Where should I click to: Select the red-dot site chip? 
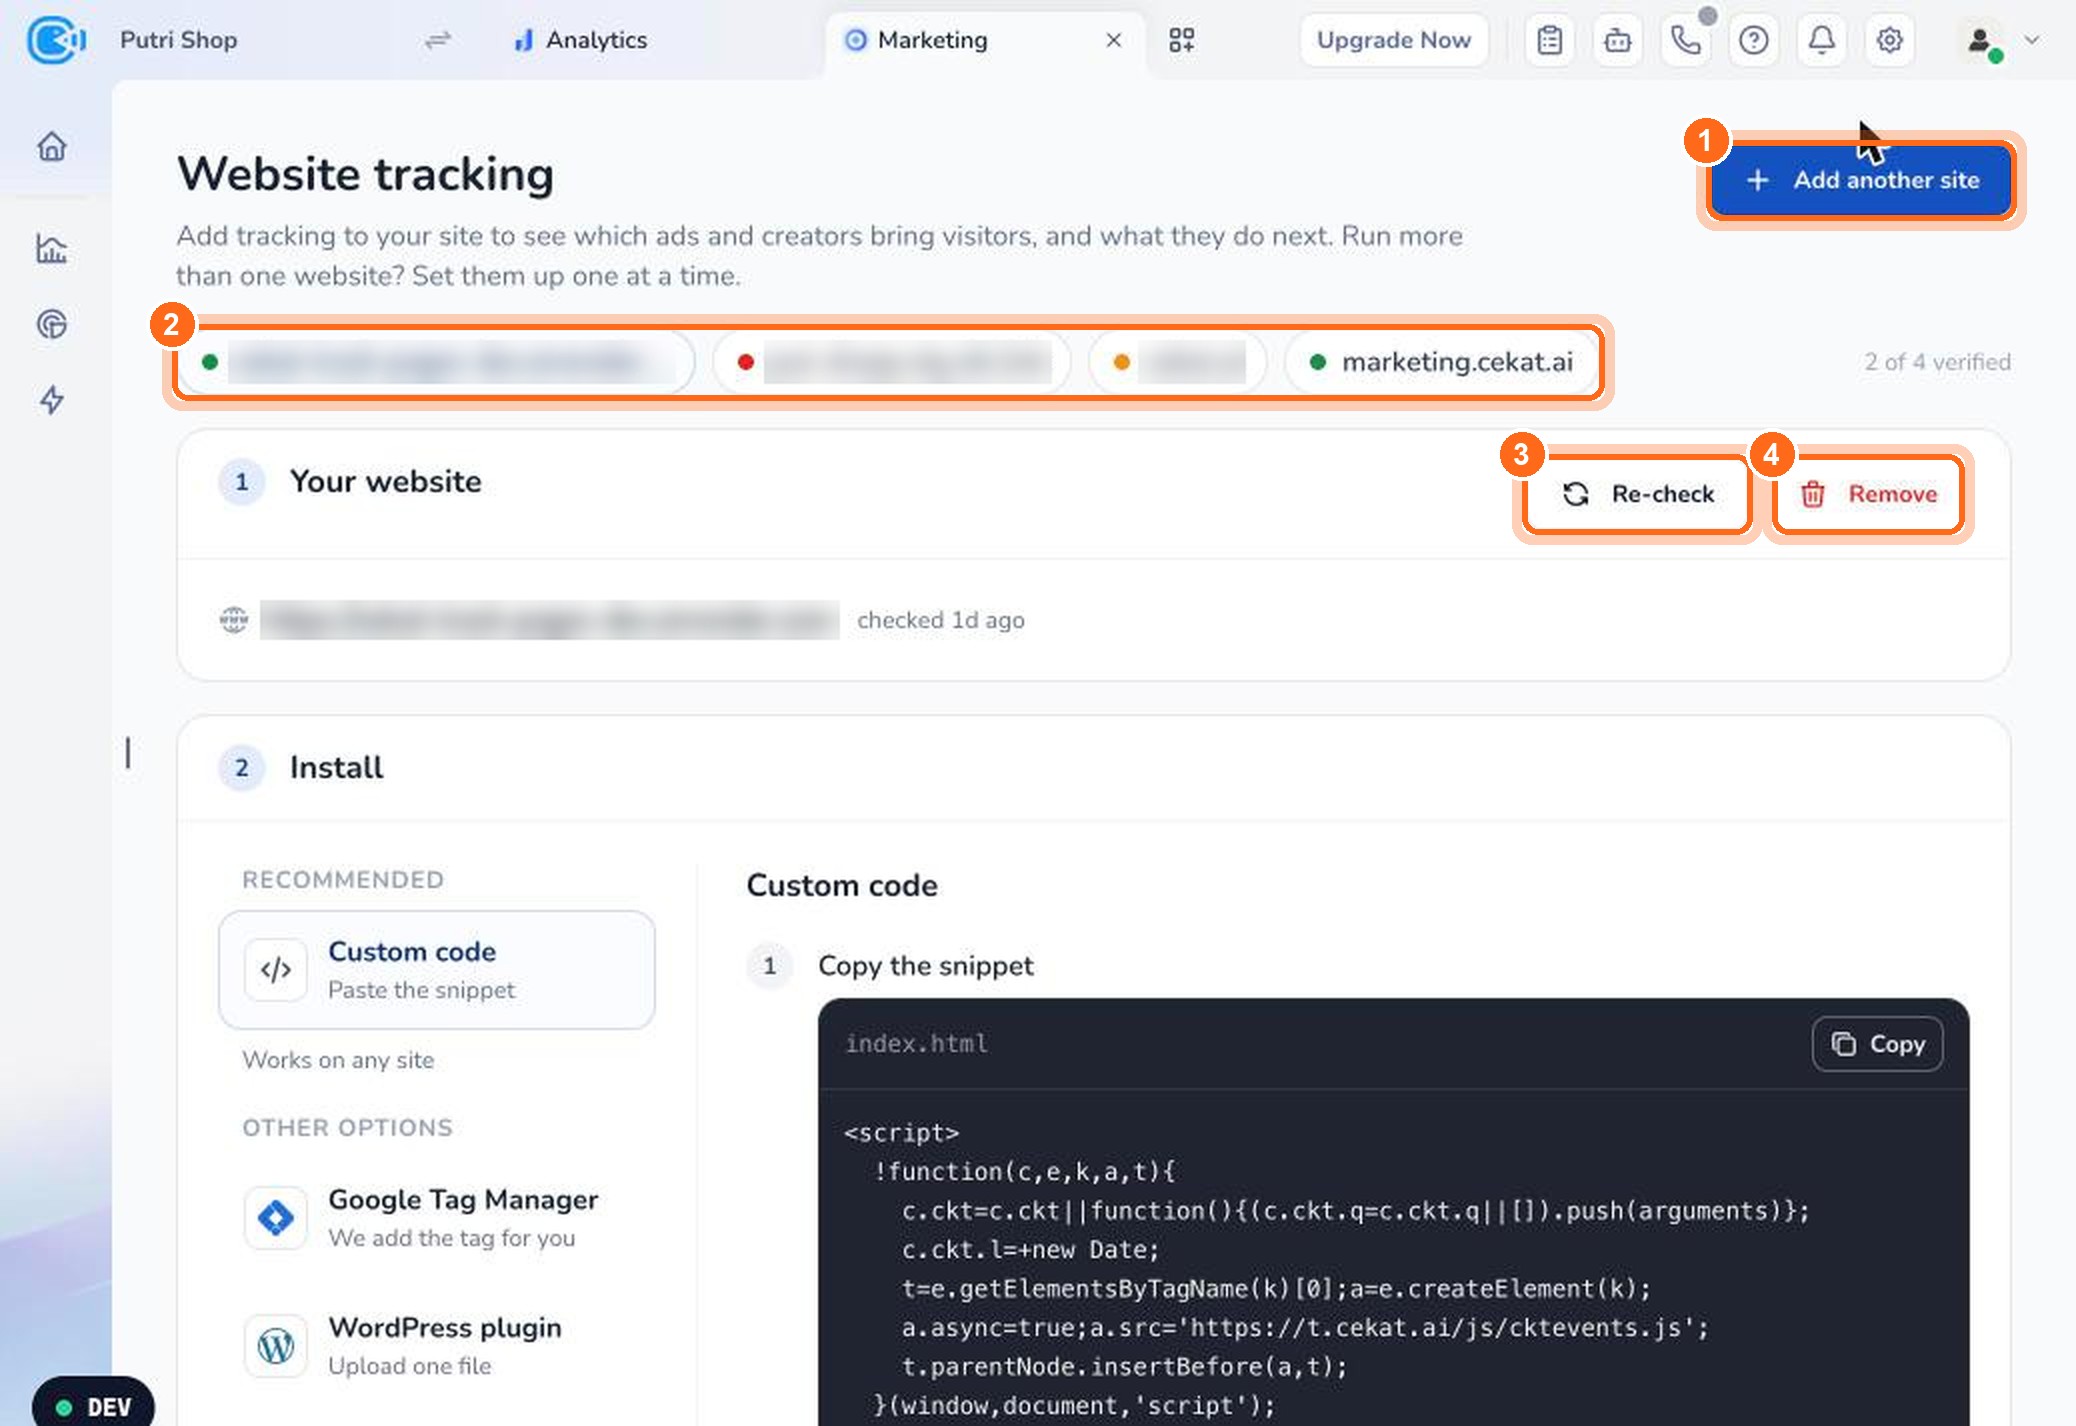pos(891,362)
